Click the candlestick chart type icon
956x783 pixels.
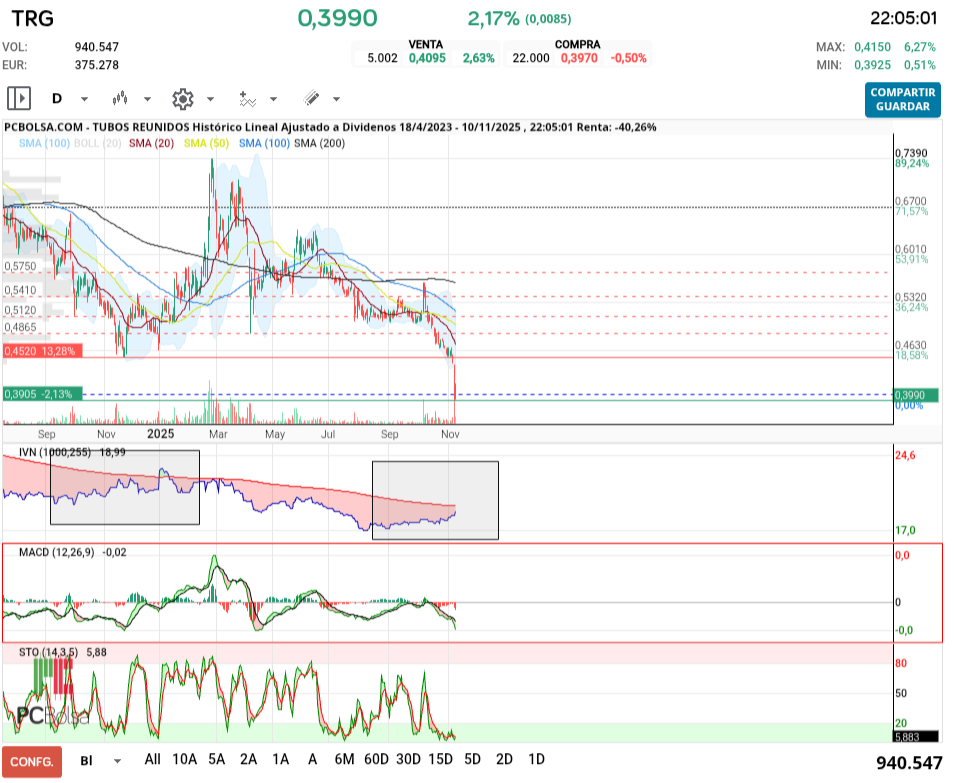(121, 98)
